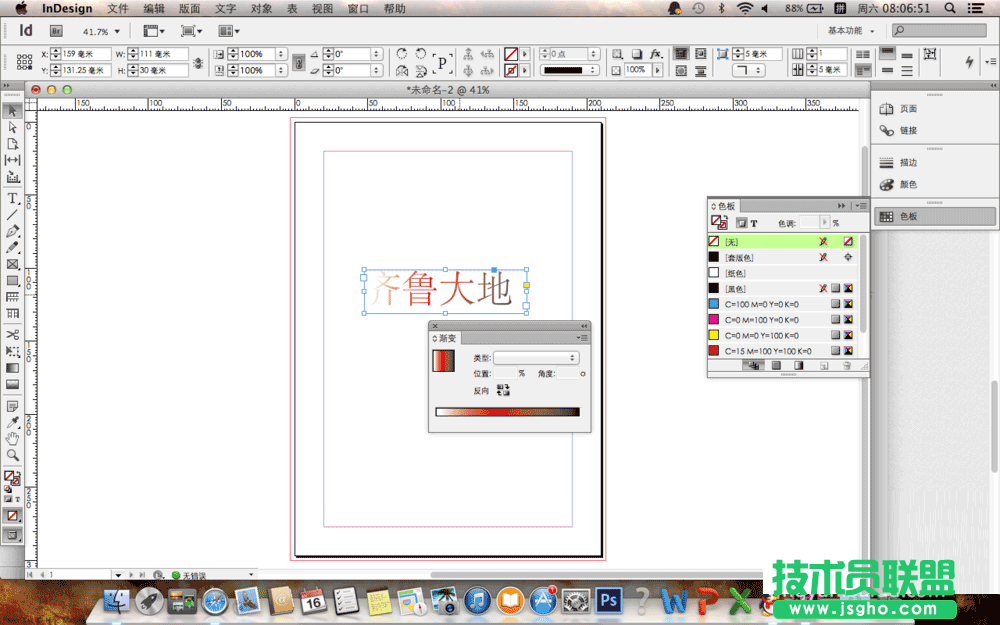Open the Swatches panel flyout menu

(860, 204)
